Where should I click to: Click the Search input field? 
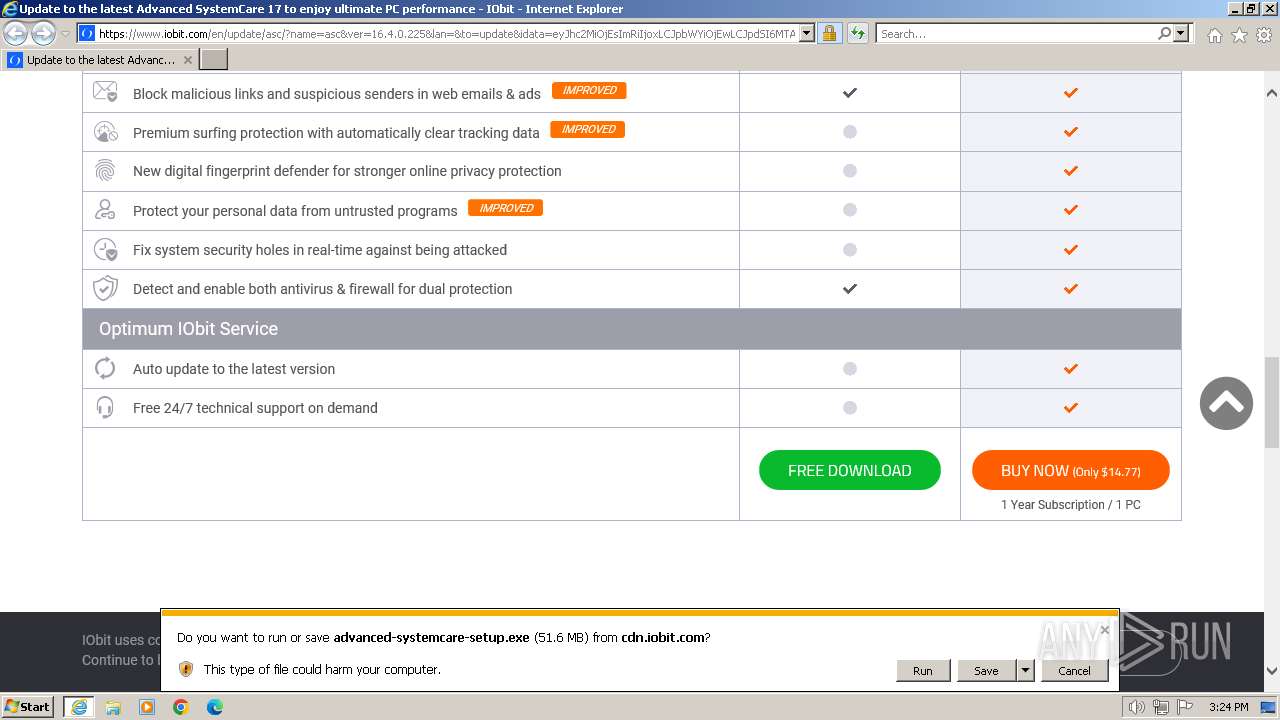coord(1016,33)
